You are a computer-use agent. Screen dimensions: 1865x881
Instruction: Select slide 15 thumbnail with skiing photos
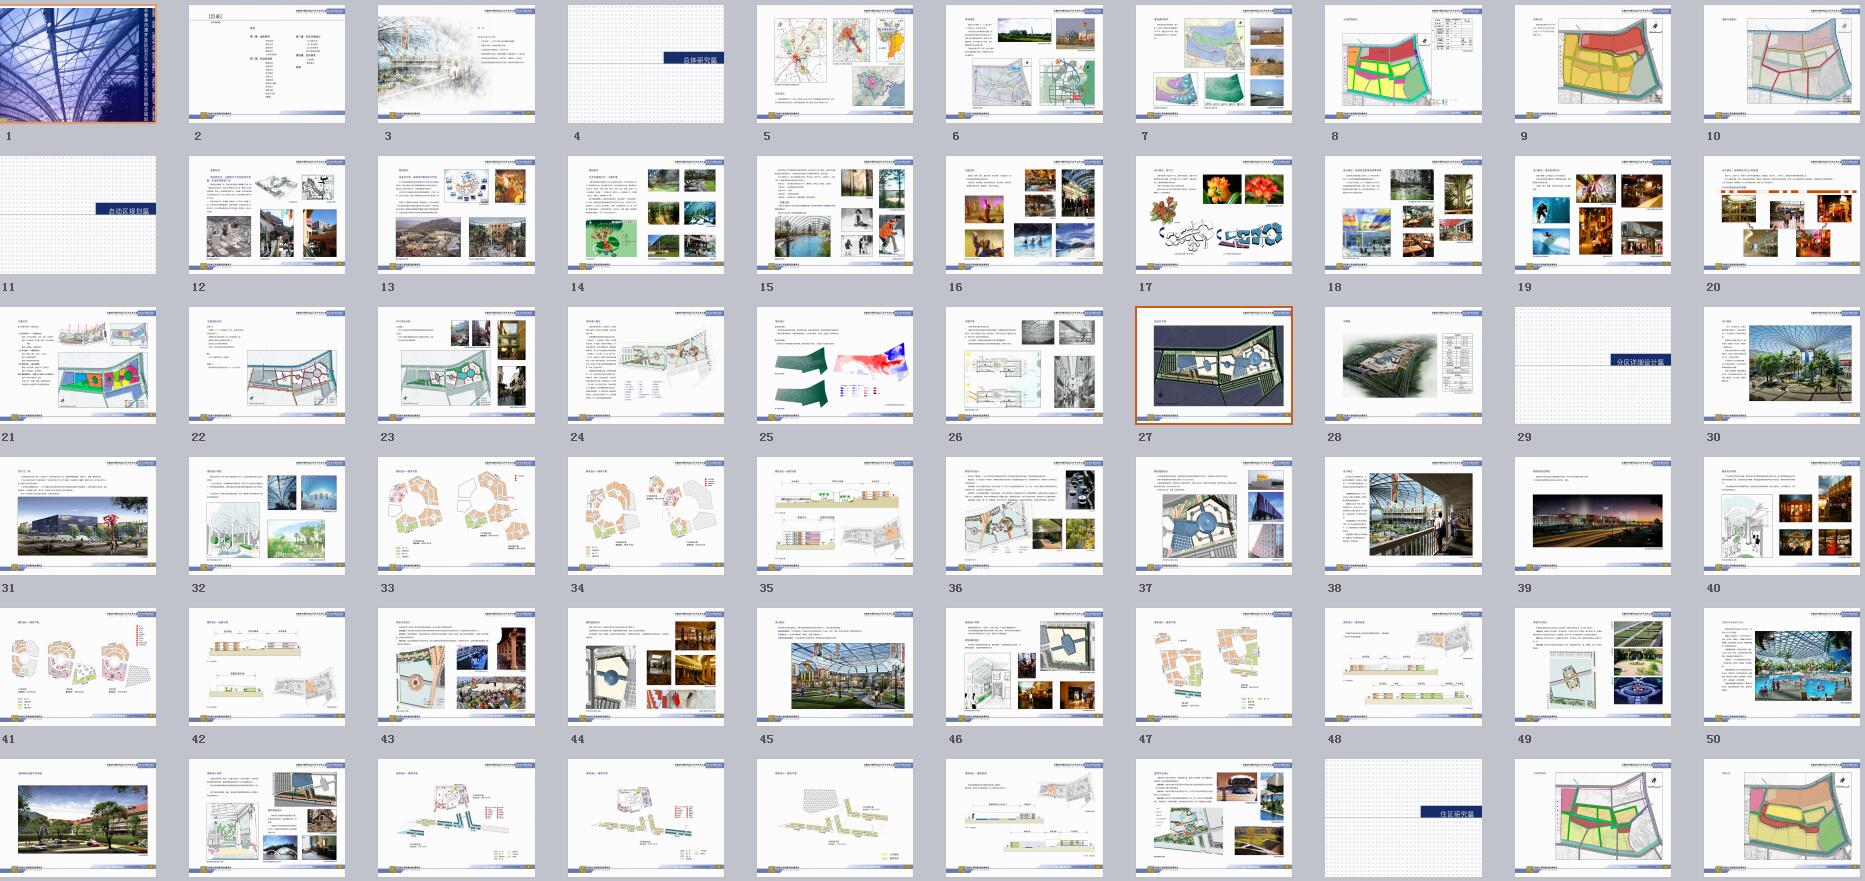[x=835, y=215]
